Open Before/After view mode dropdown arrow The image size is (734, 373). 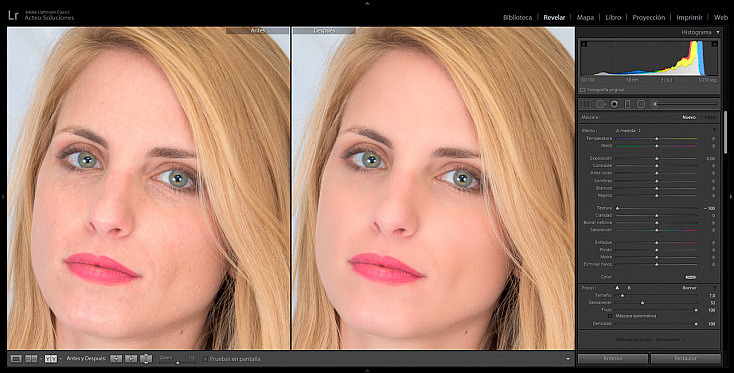point(60,359)
